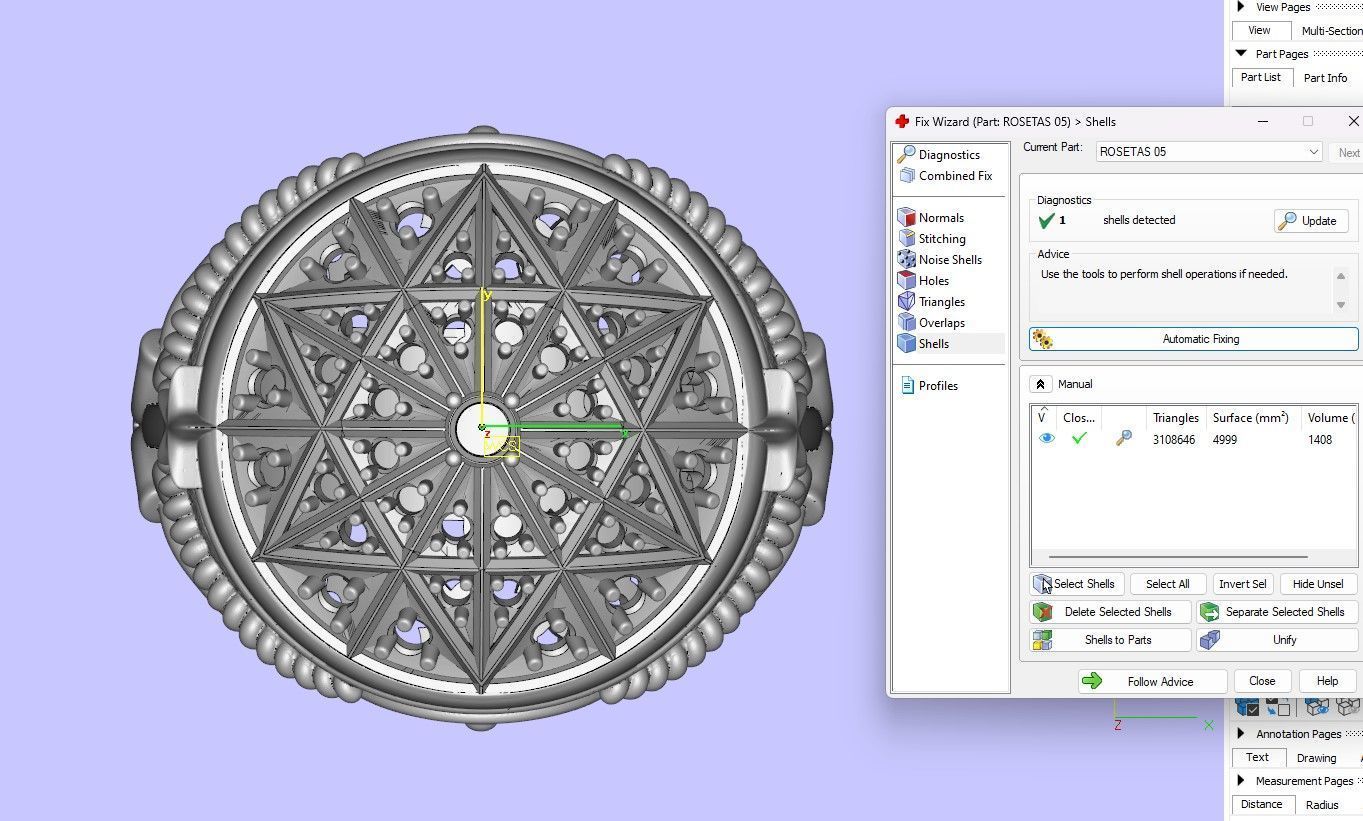Click the show parts eye-cube icon
1363x821 pixels.
tap(1316, 707)
